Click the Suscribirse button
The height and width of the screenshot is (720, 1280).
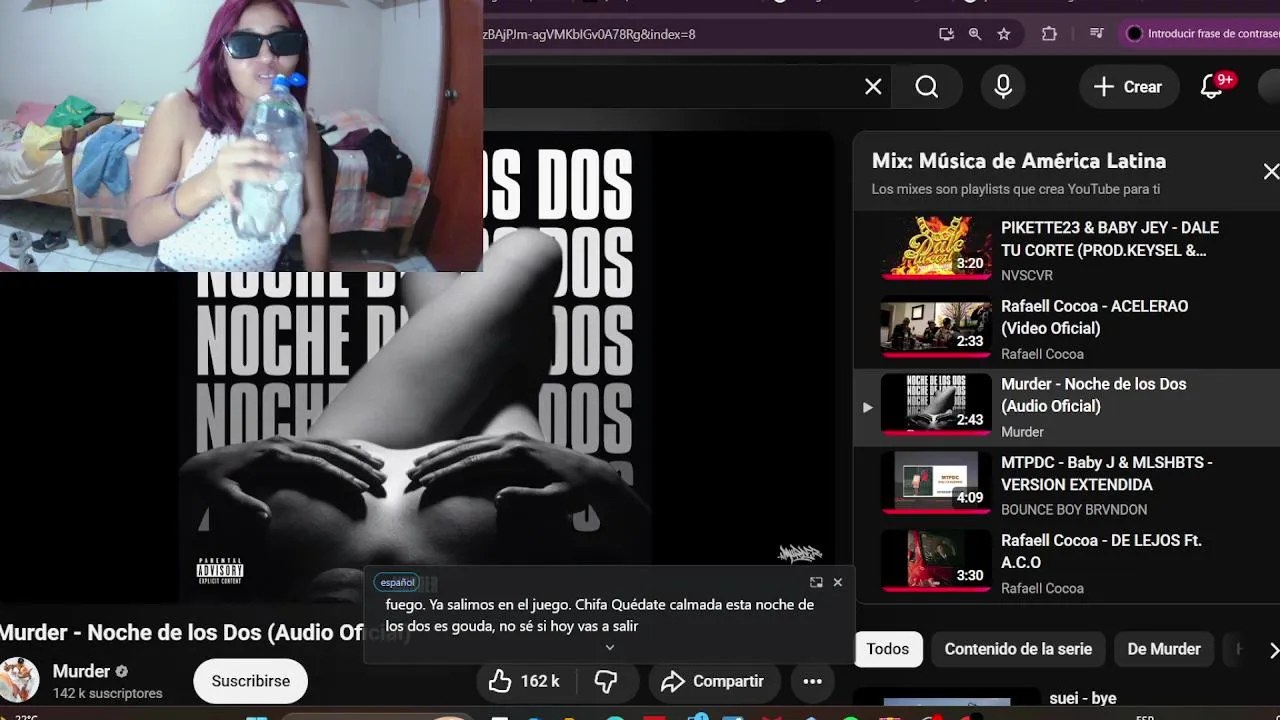point(251,681)
